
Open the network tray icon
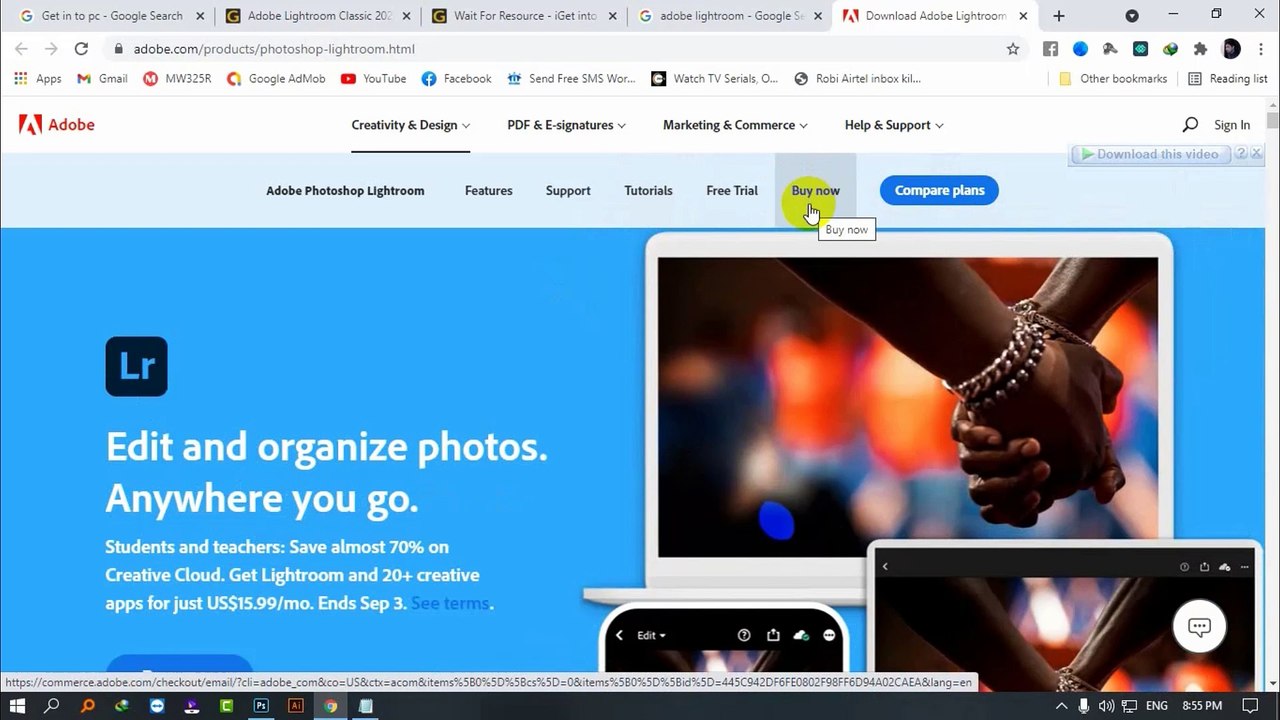click(x=1129, y=706)
